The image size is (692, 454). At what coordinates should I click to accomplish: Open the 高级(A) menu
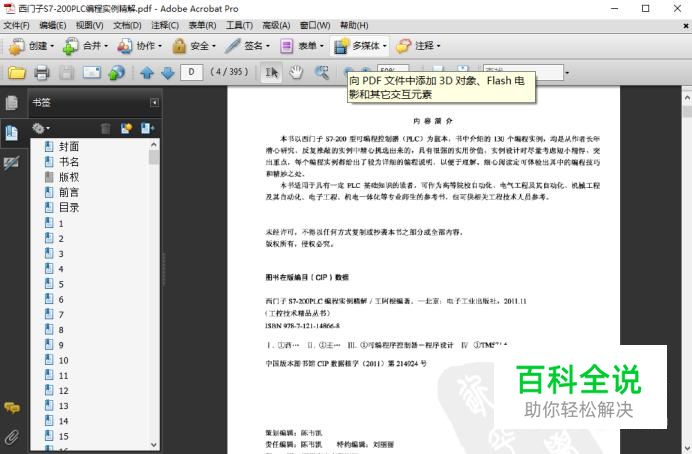click(x=276, y=26)
